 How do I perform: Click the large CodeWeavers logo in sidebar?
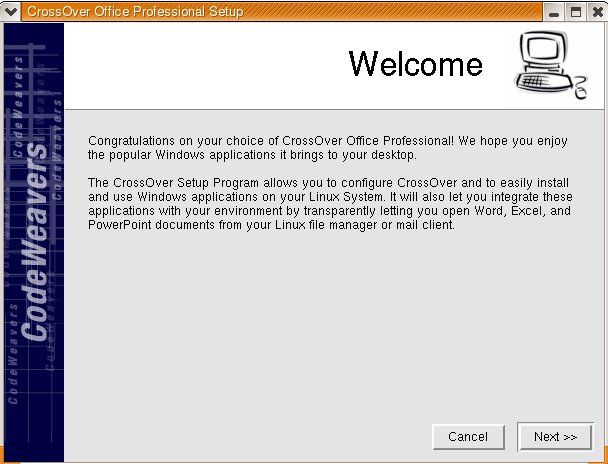click(35, 240)
